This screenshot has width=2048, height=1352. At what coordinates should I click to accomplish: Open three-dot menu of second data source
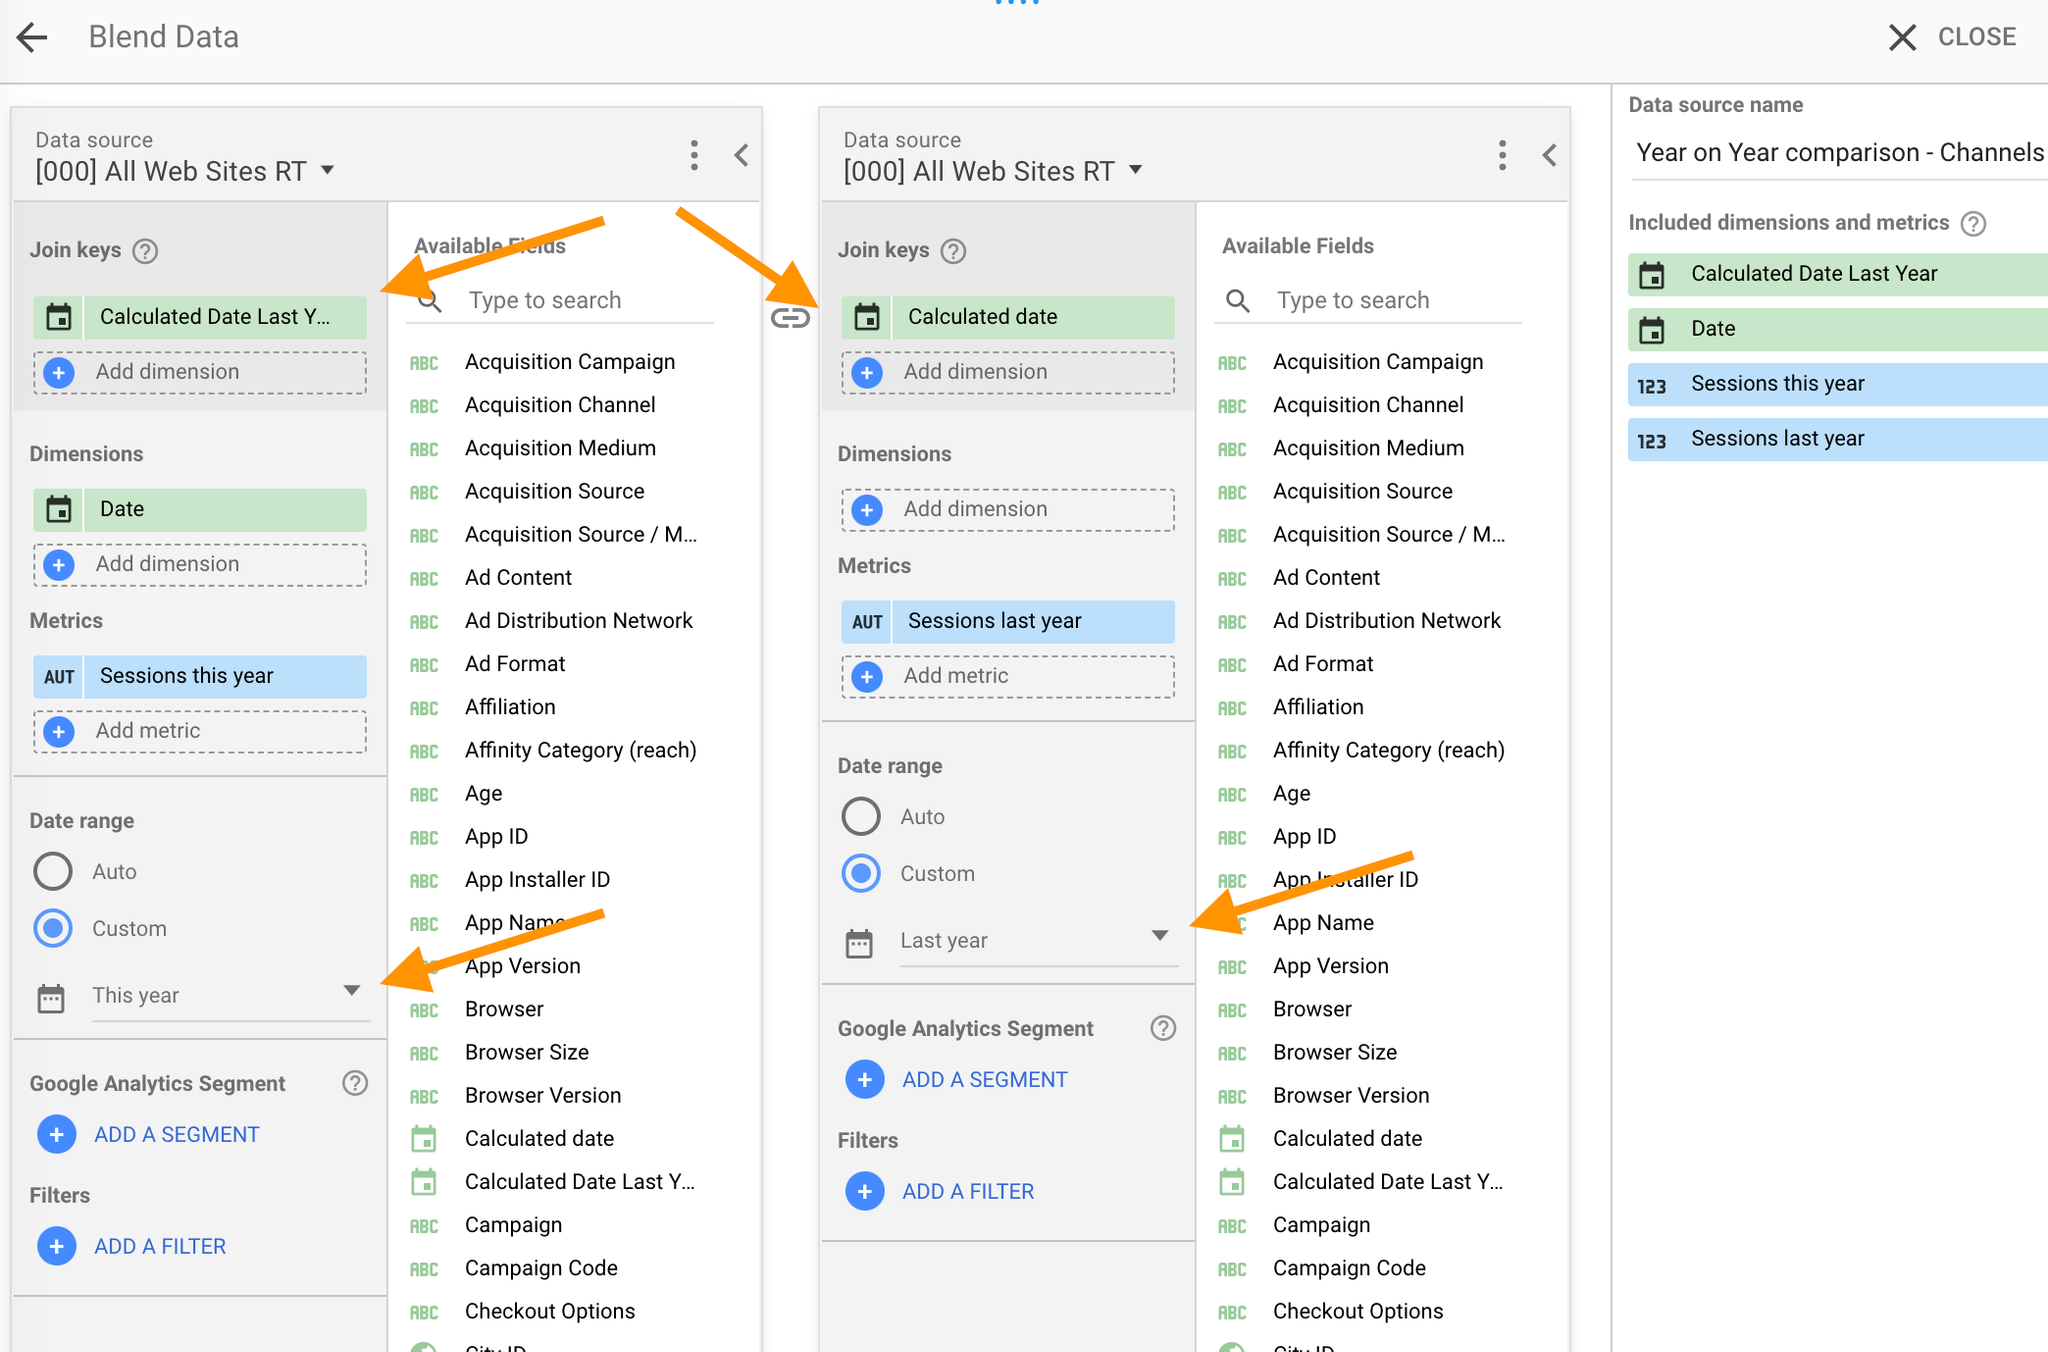1502,155
